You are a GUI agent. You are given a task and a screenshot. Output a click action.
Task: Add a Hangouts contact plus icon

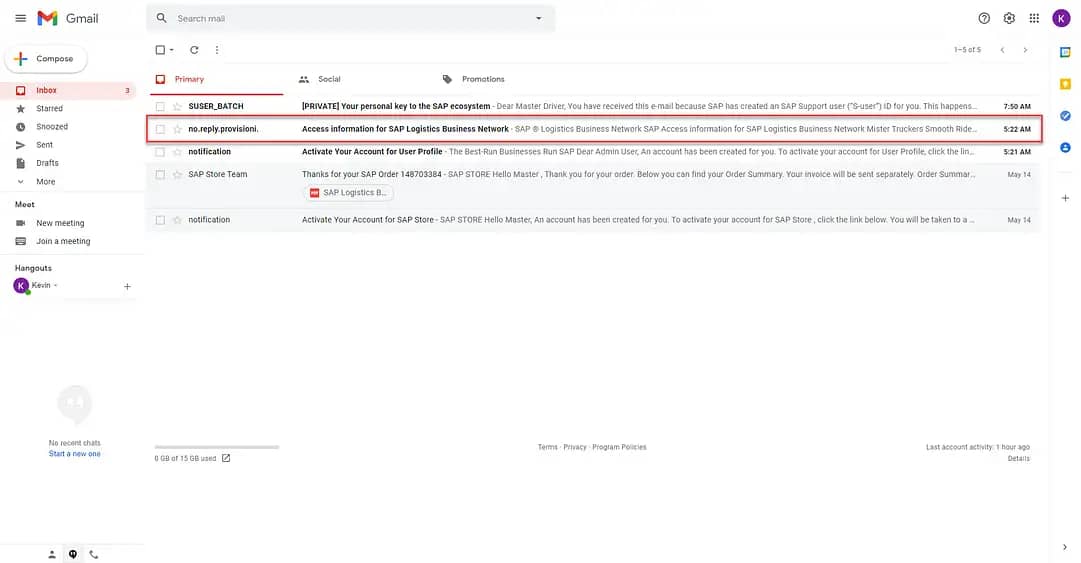click(x=127, y=286)
